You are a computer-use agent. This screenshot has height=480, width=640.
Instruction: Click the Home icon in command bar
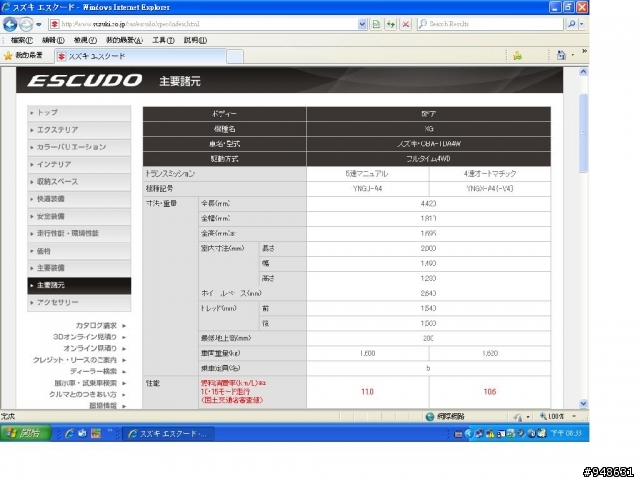tap(561, 55)
